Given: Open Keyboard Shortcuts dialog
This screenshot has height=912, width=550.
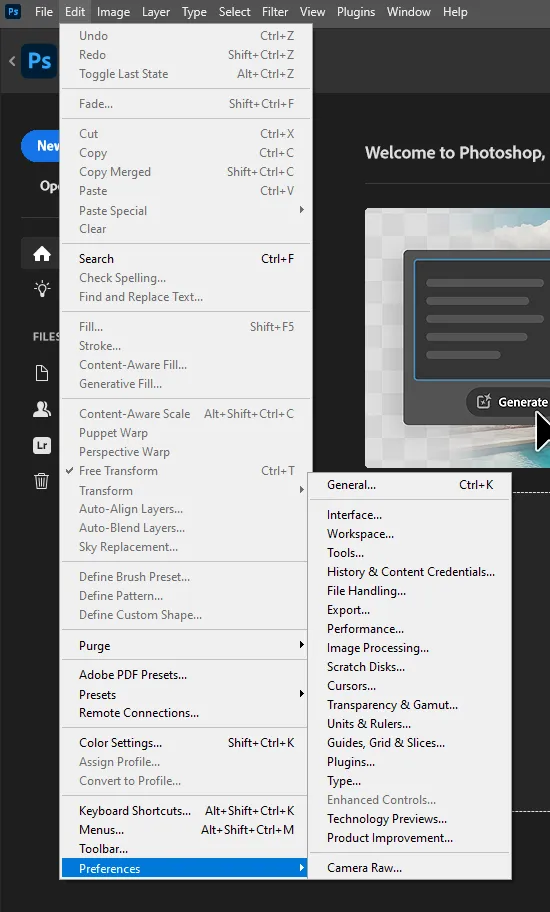Looking at the screenshot, I should click(186, 811).
